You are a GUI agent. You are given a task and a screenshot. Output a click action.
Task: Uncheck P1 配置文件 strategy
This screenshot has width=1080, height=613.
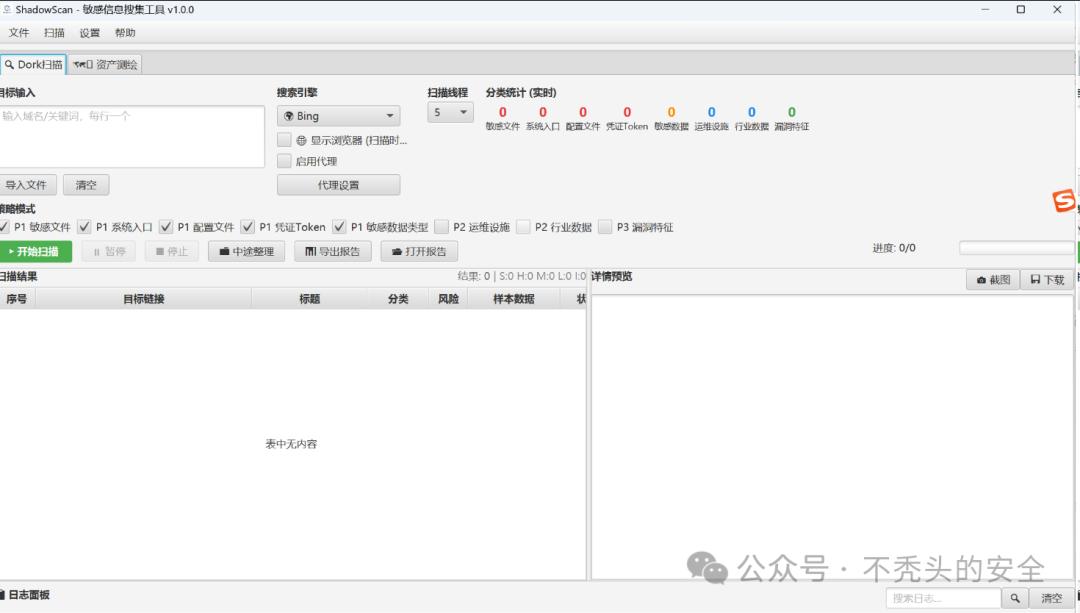point(166,227)
